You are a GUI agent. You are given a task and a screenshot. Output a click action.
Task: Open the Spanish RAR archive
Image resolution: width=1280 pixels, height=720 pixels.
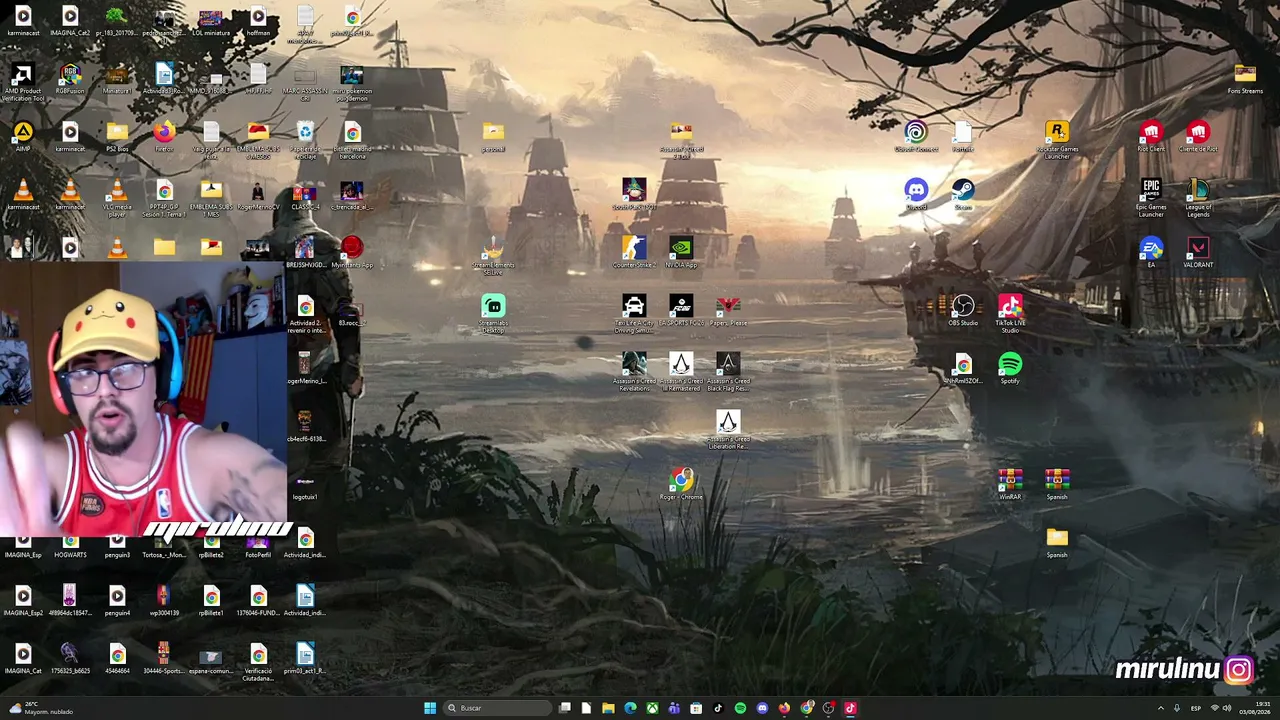tap(1057, 485)
